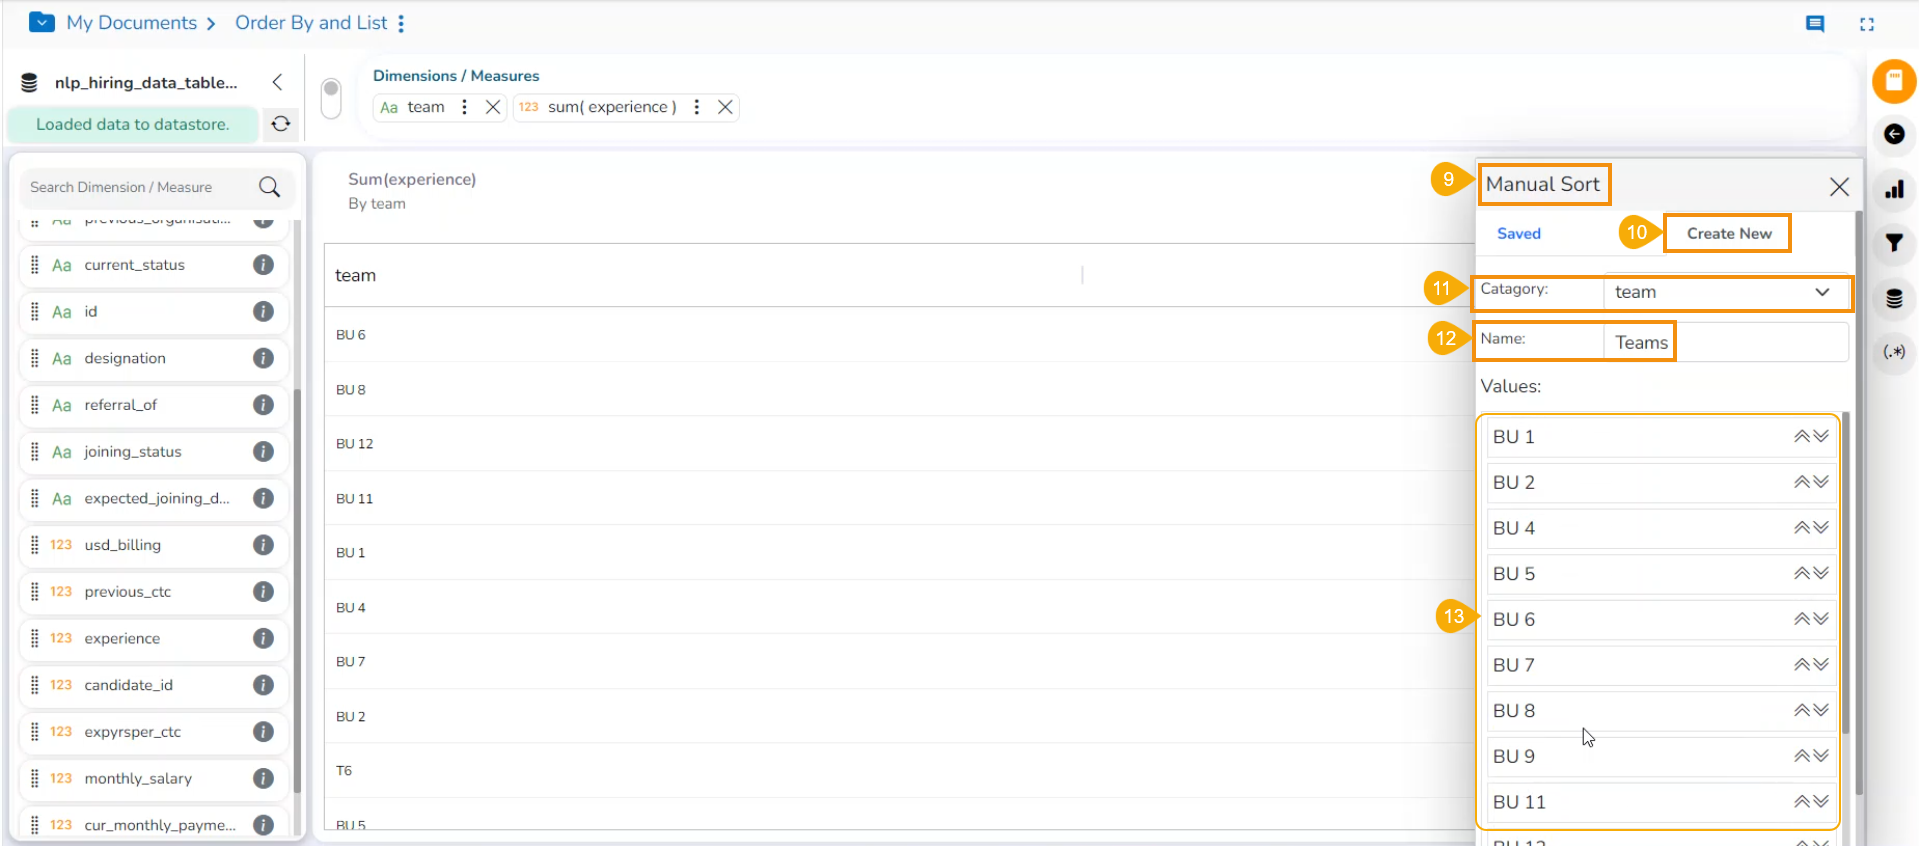Remove the sum(experience) measure chip
This screenshot has width=1919, height=846.
point(726,107)
